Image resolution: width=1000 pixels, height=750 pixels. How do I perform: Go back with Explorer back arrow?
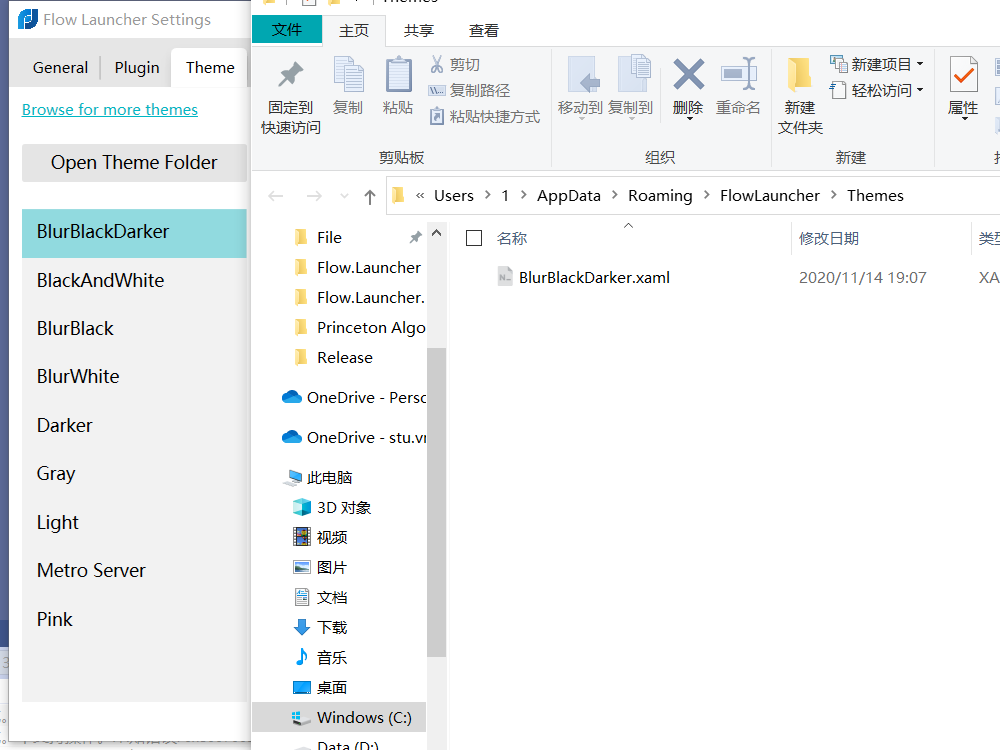click(x=276, y=196)
